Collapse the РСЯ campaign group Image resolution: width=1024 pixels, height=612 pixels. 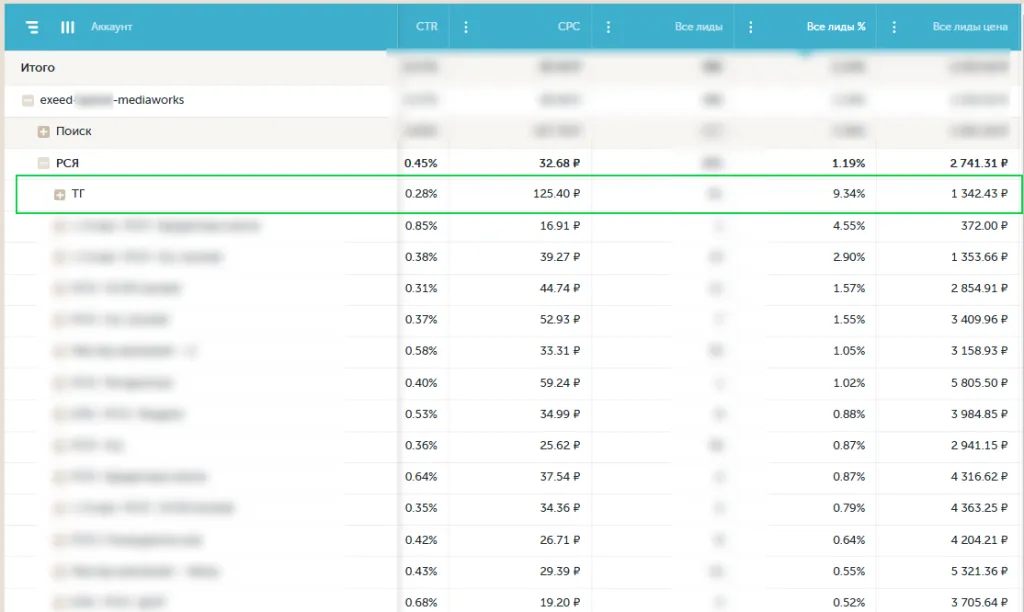coord(44,163)
